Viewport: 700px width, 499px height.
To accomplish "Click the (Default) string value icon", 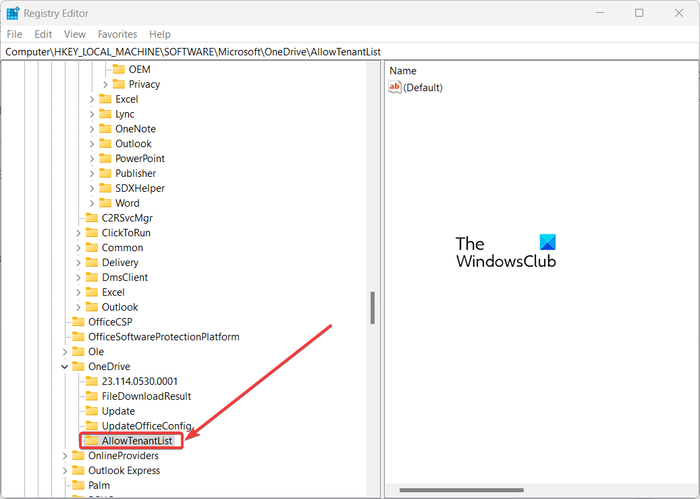I will (x=395, y=87).
